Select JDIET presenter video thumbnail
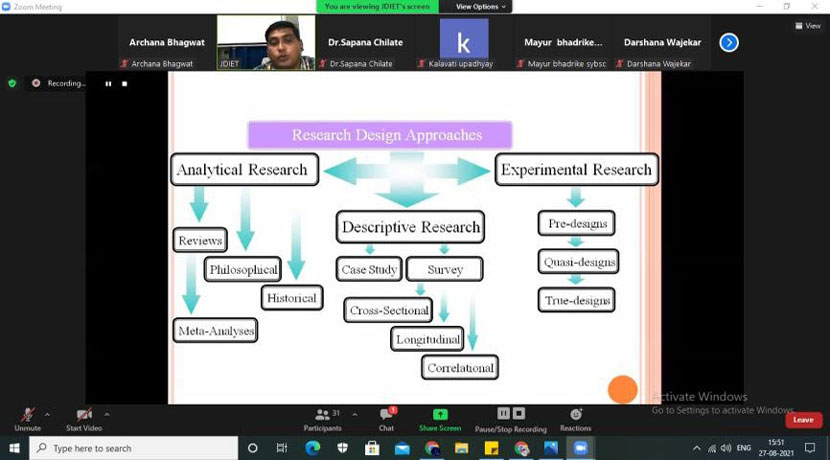The height and width of the screenshot is (460, 830). pyautogui.click(x=265, y=42)
